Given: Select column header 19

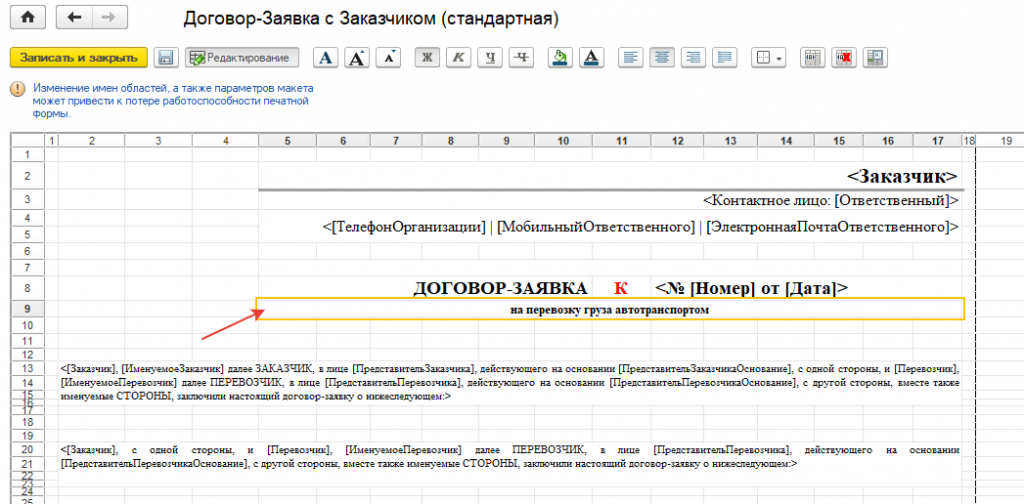Looking at the screenshot, I should click(1006, 140).
